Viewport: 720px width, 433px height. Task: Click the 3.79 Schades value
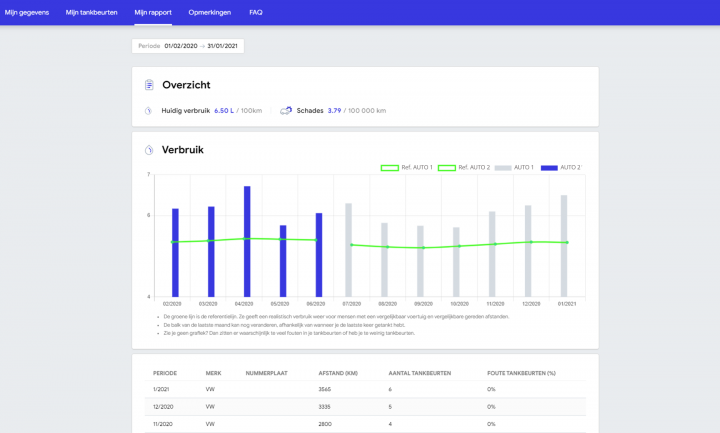(x=334, y=111)
